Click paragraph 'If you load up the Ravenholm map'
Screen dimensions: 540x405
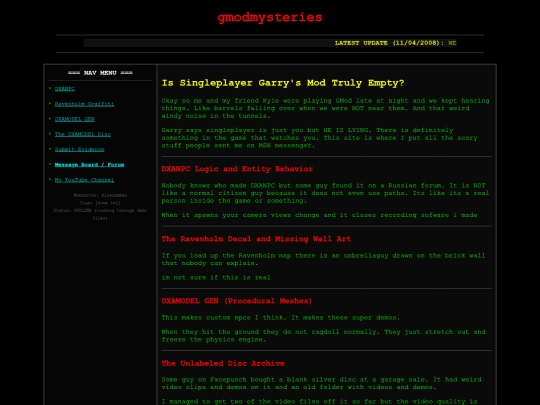323,259
